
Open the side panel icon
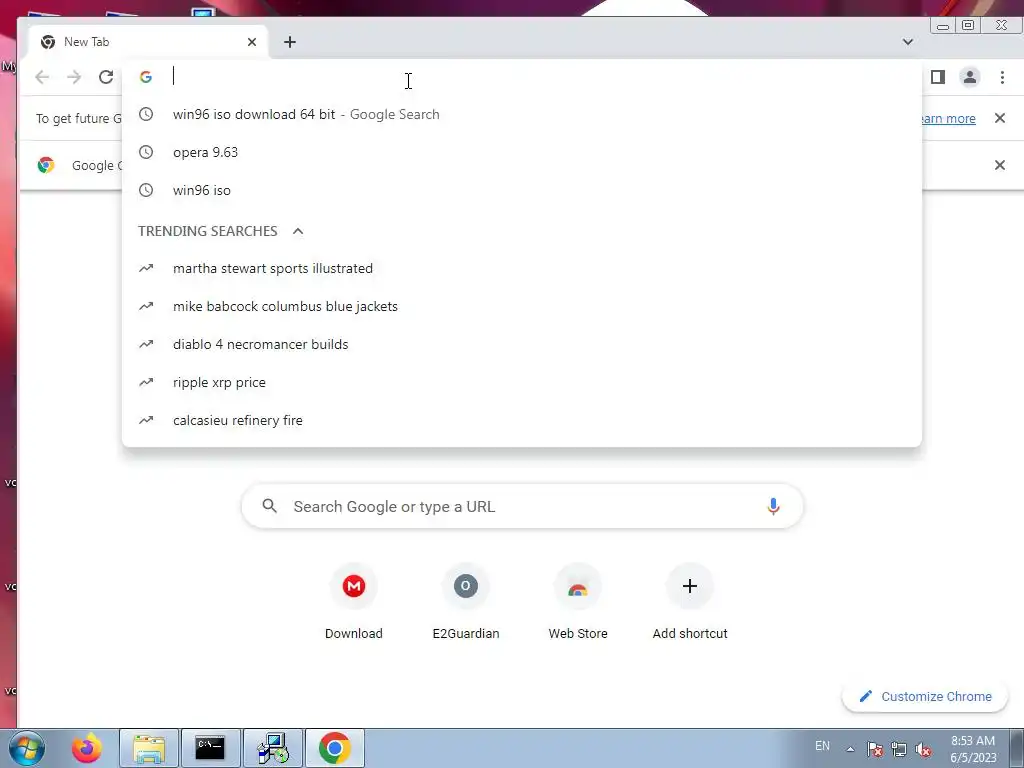pyautogui.click(x=938, y=77)
